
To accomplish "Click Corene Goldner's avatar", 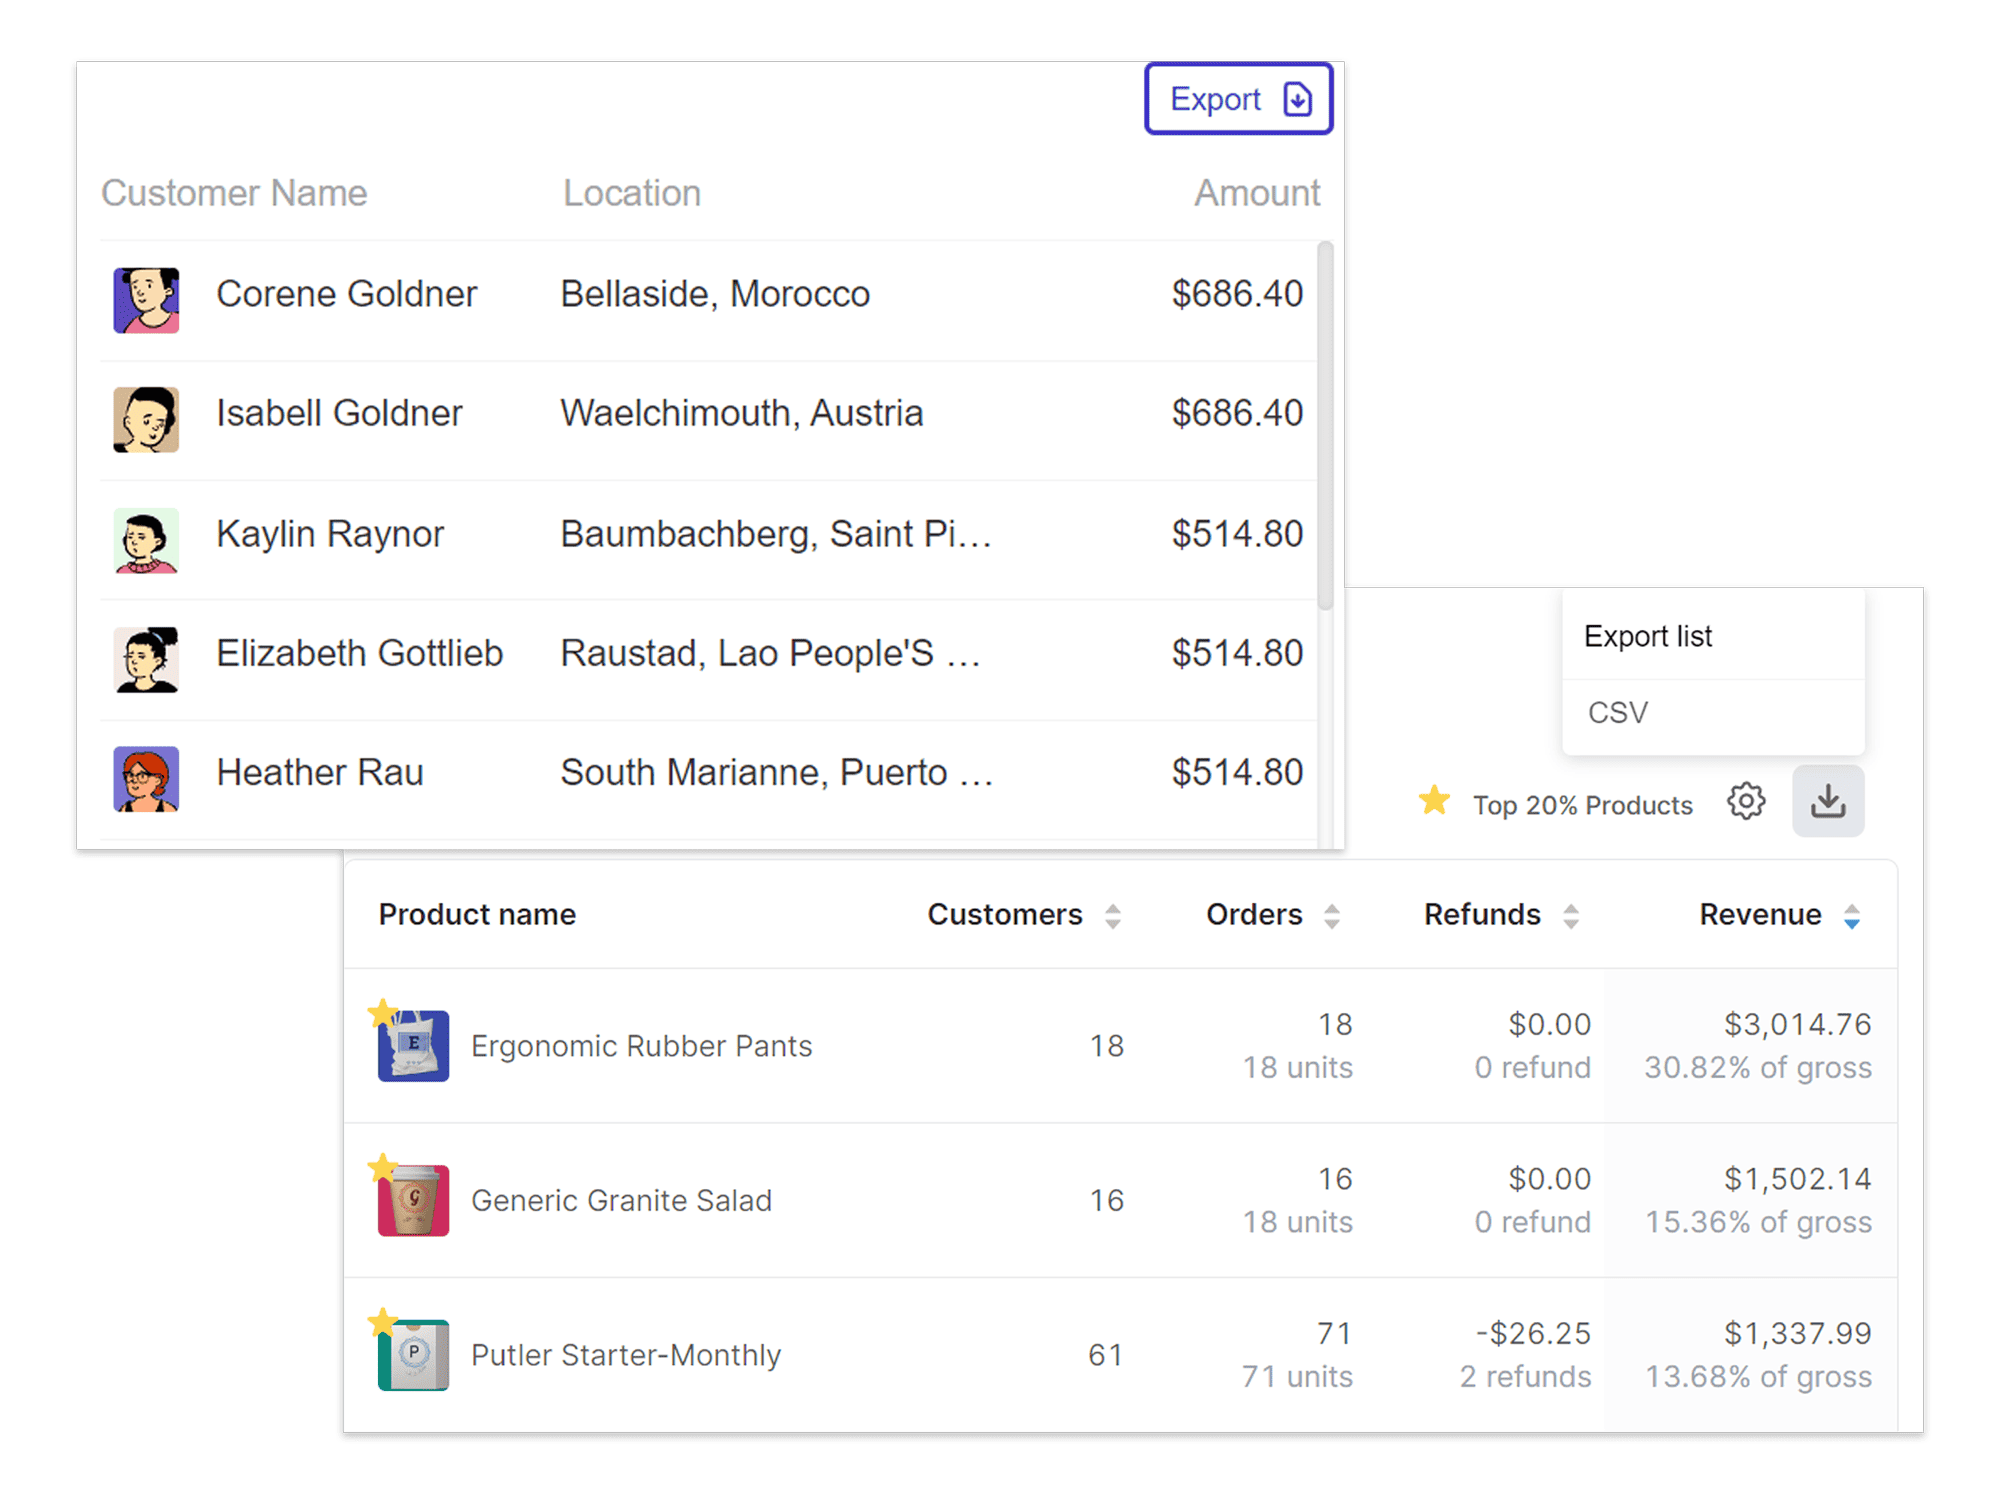I will pyautogui.click(x=146, y=299).
